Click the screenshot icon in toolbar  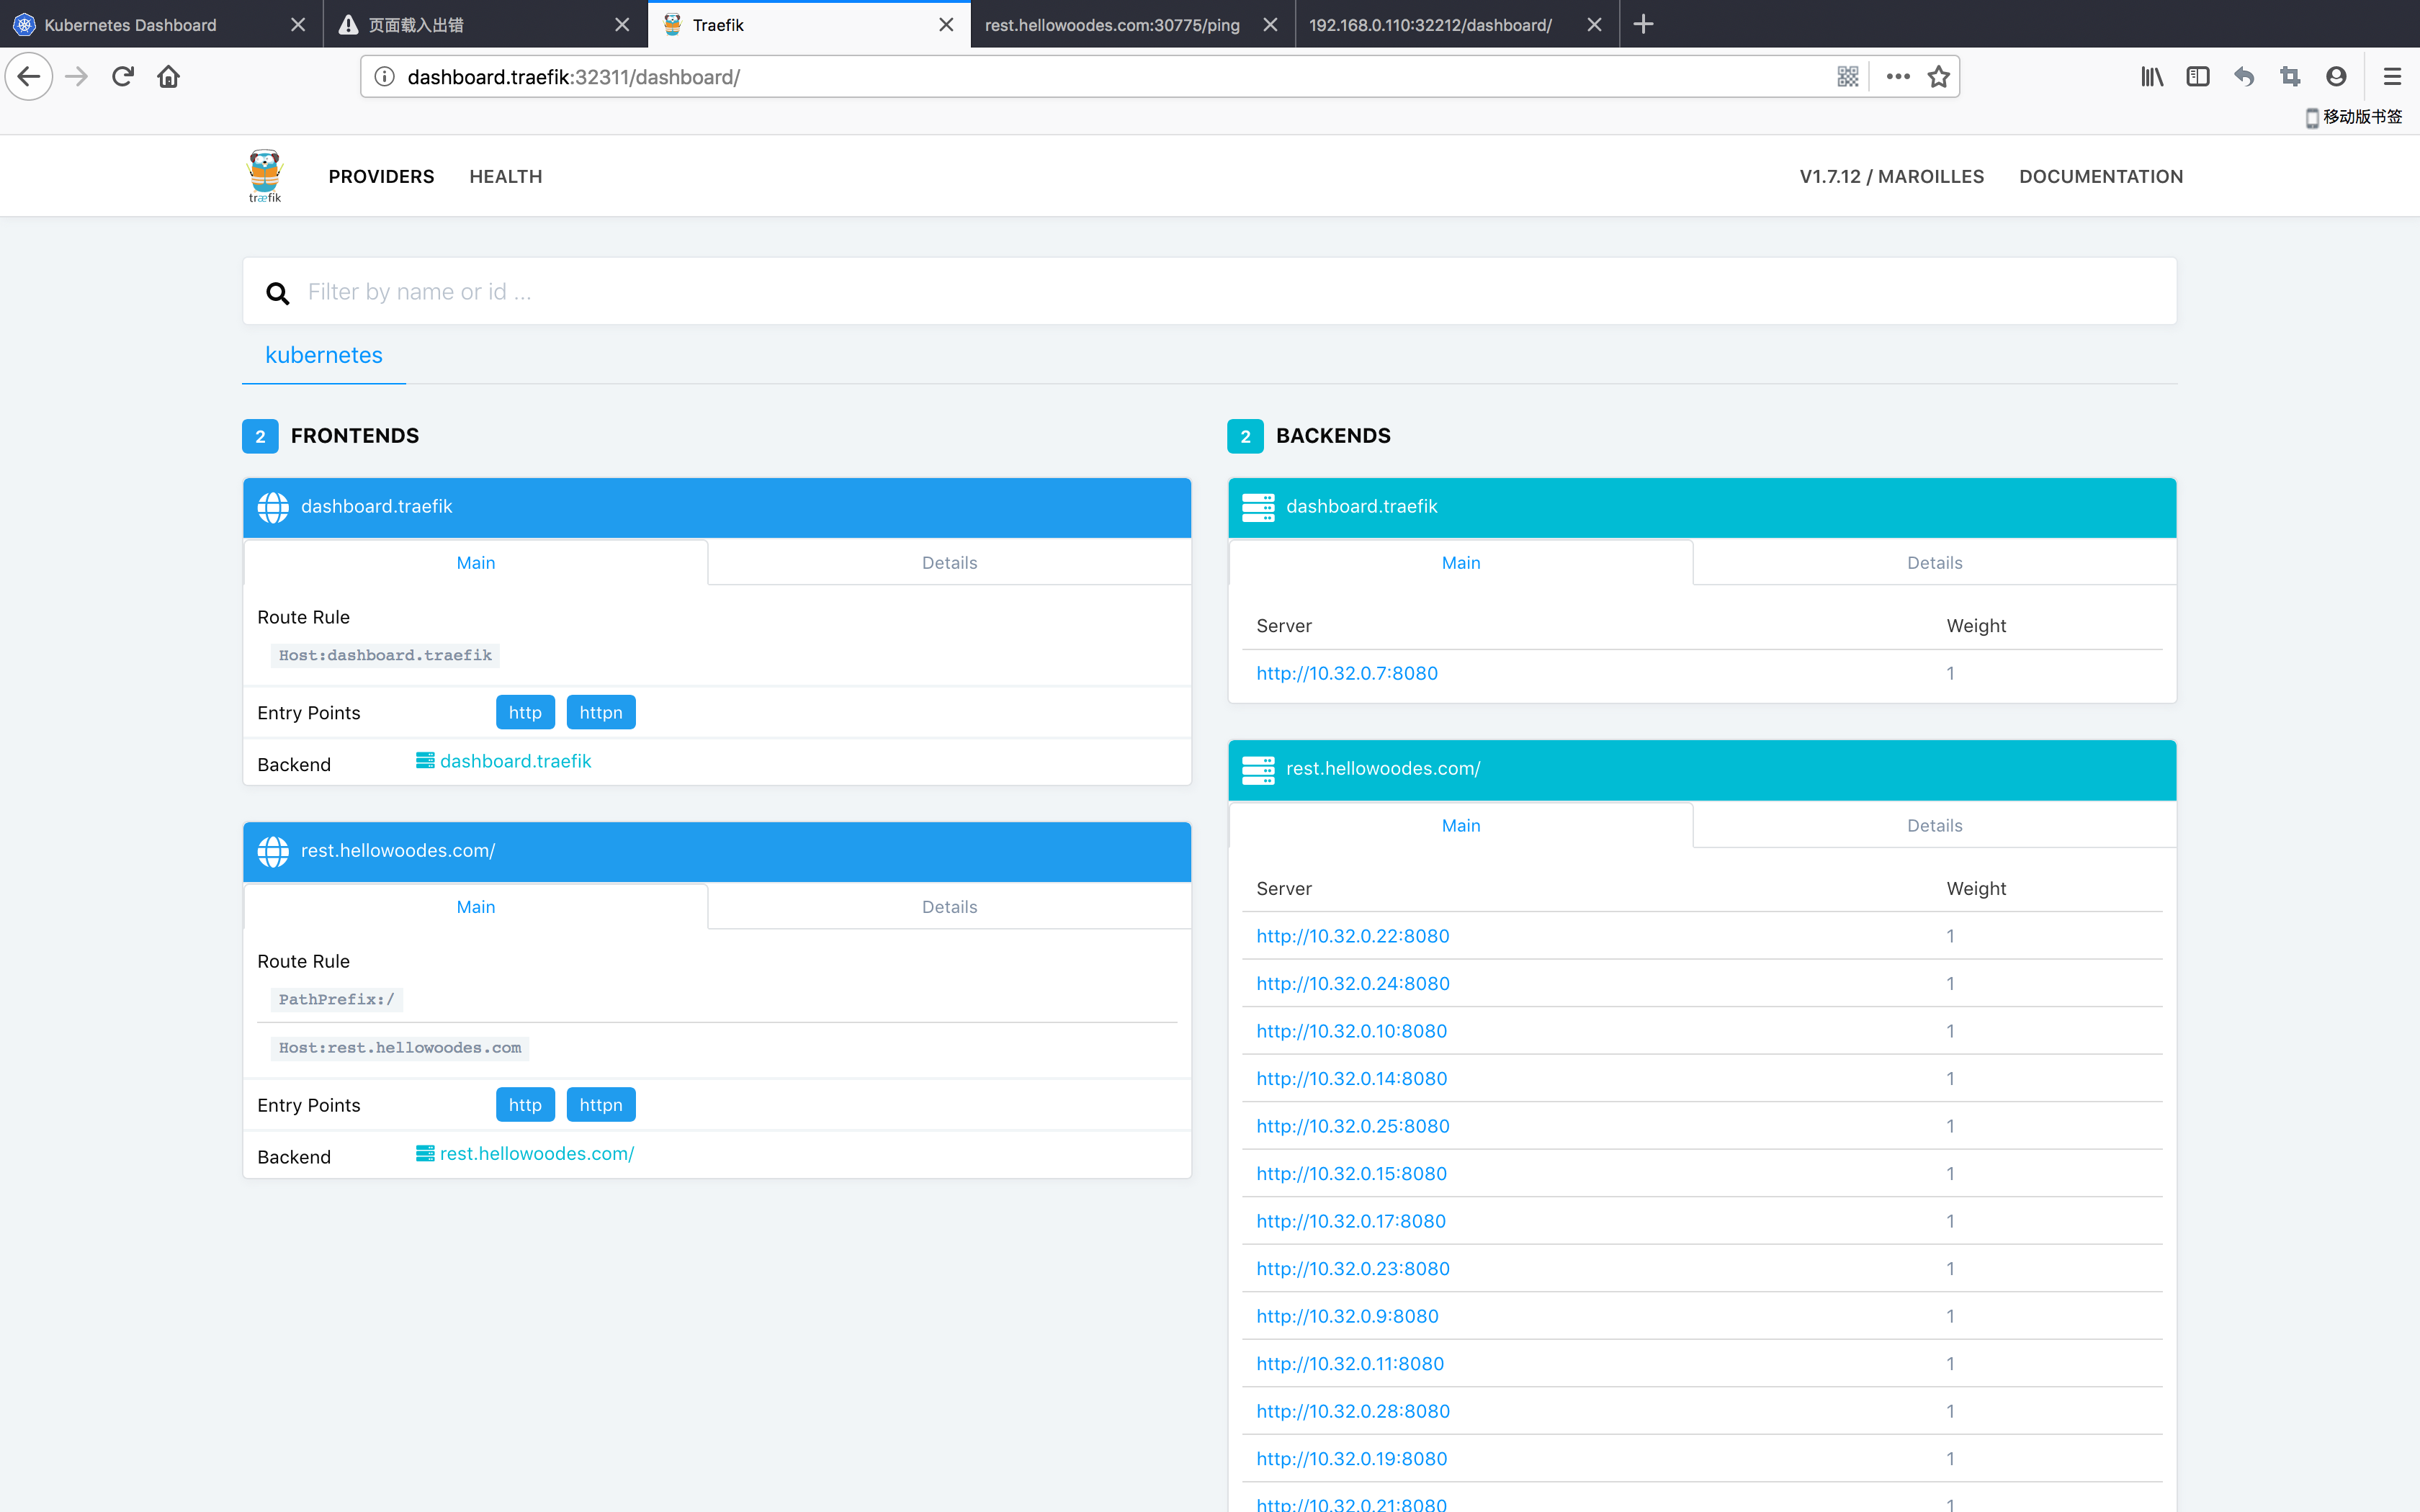[x=2290, y=76]
